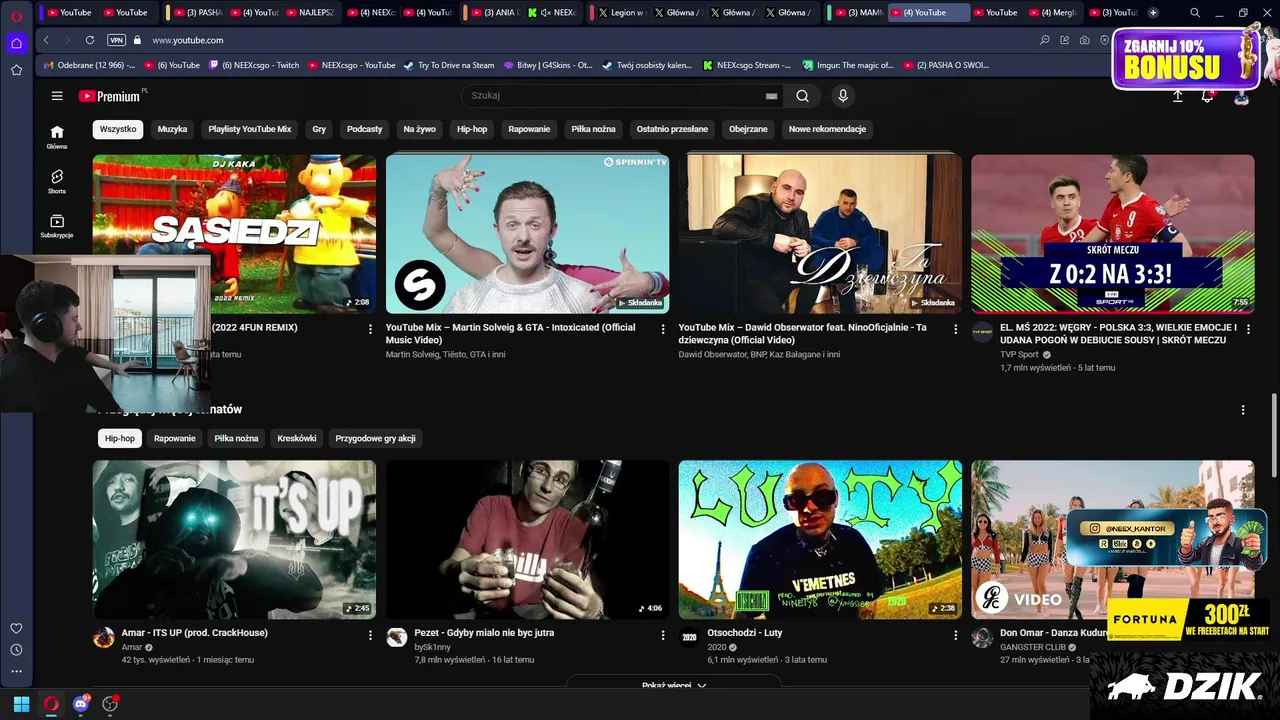Open Pezet - Gdyby miało nie być jutra title

point(484,633)
